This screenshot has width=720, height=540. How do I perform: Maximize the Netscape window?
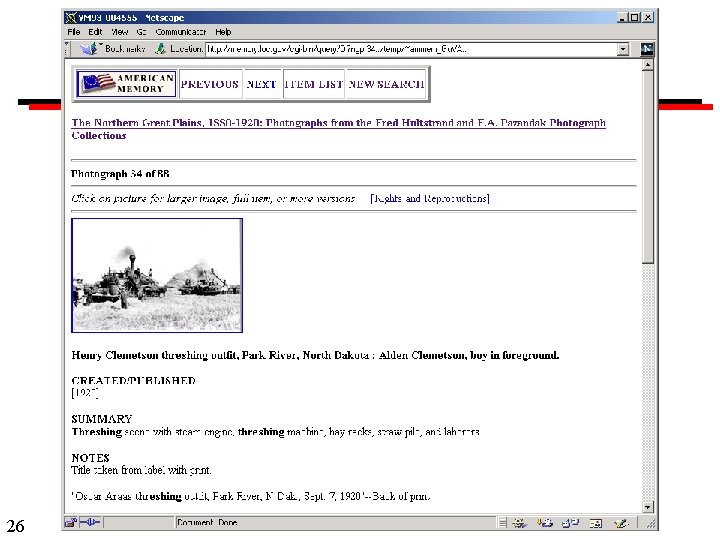point(635,17)
